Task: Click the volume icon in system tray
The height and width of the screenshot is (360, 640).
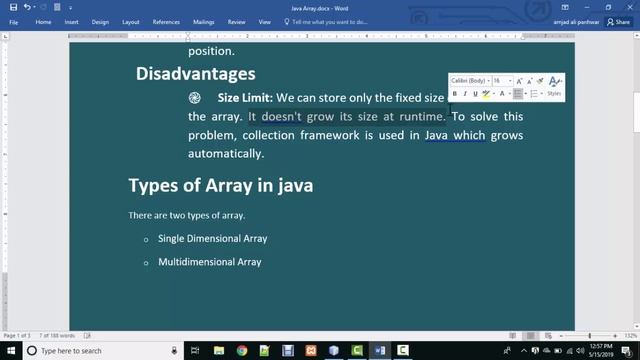Action: click(x=580, y=351)
